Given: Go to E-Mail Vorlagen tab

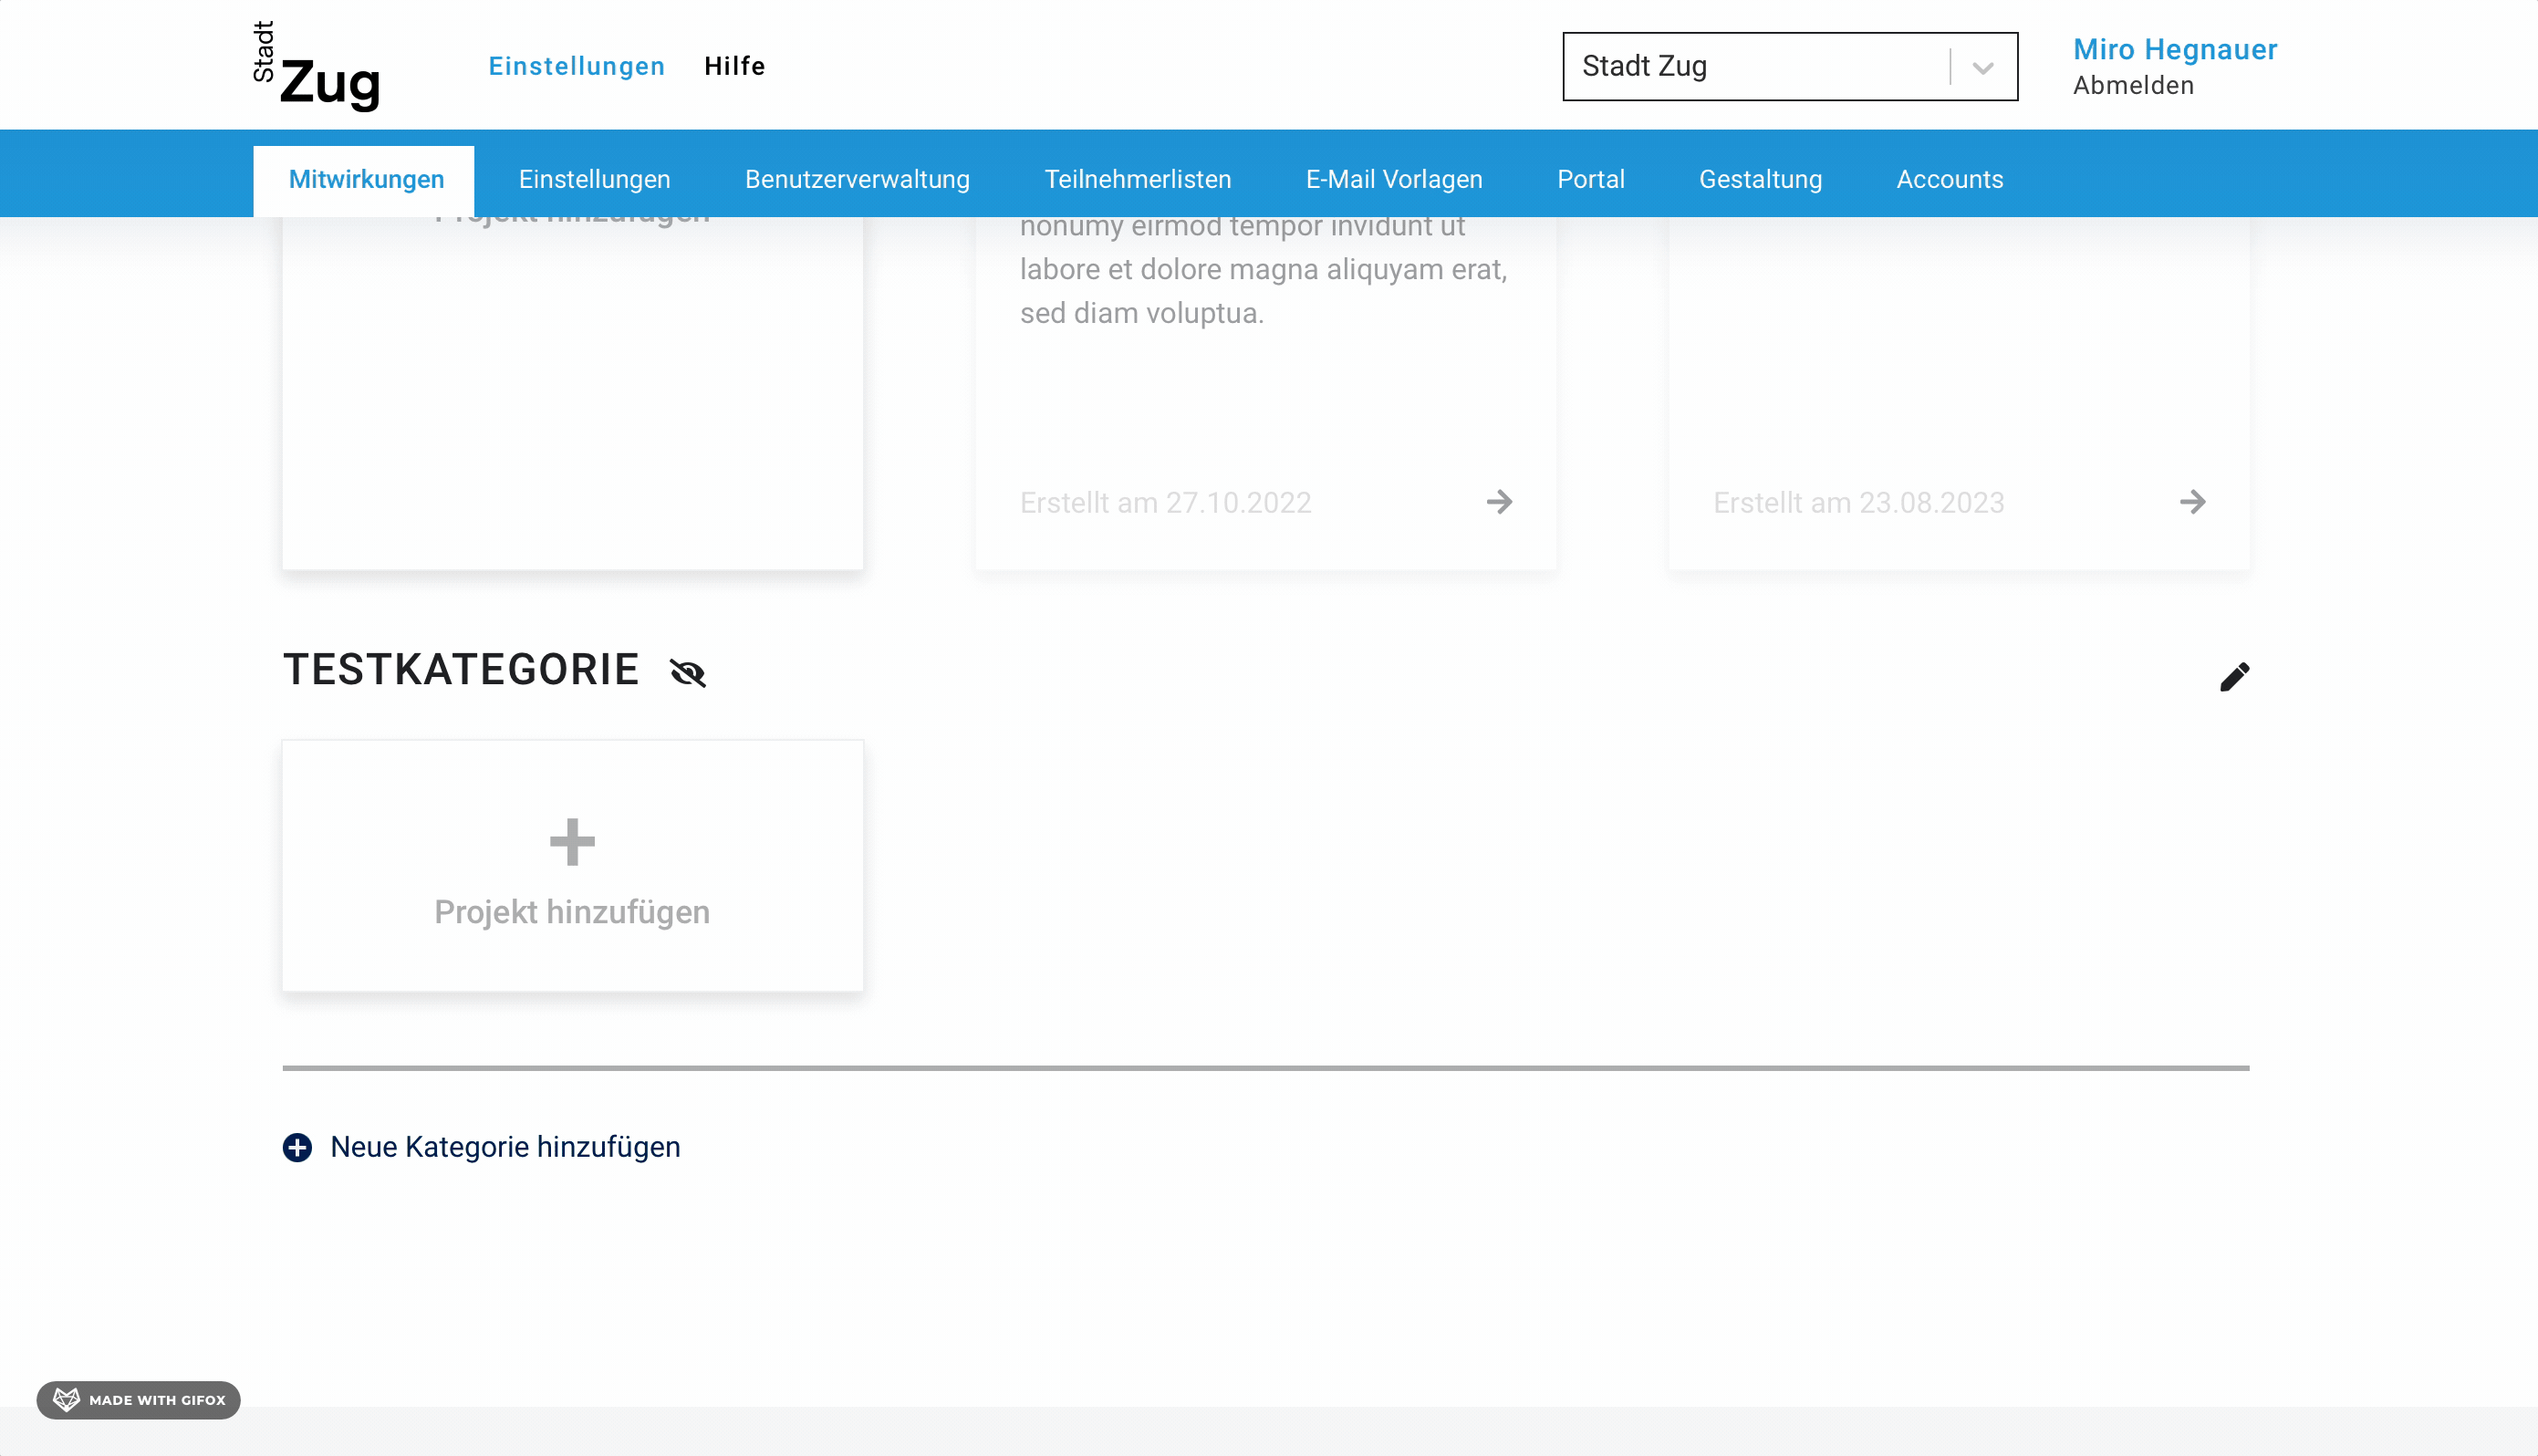Looking at the screenshot, I should (x=1394, y=180).
